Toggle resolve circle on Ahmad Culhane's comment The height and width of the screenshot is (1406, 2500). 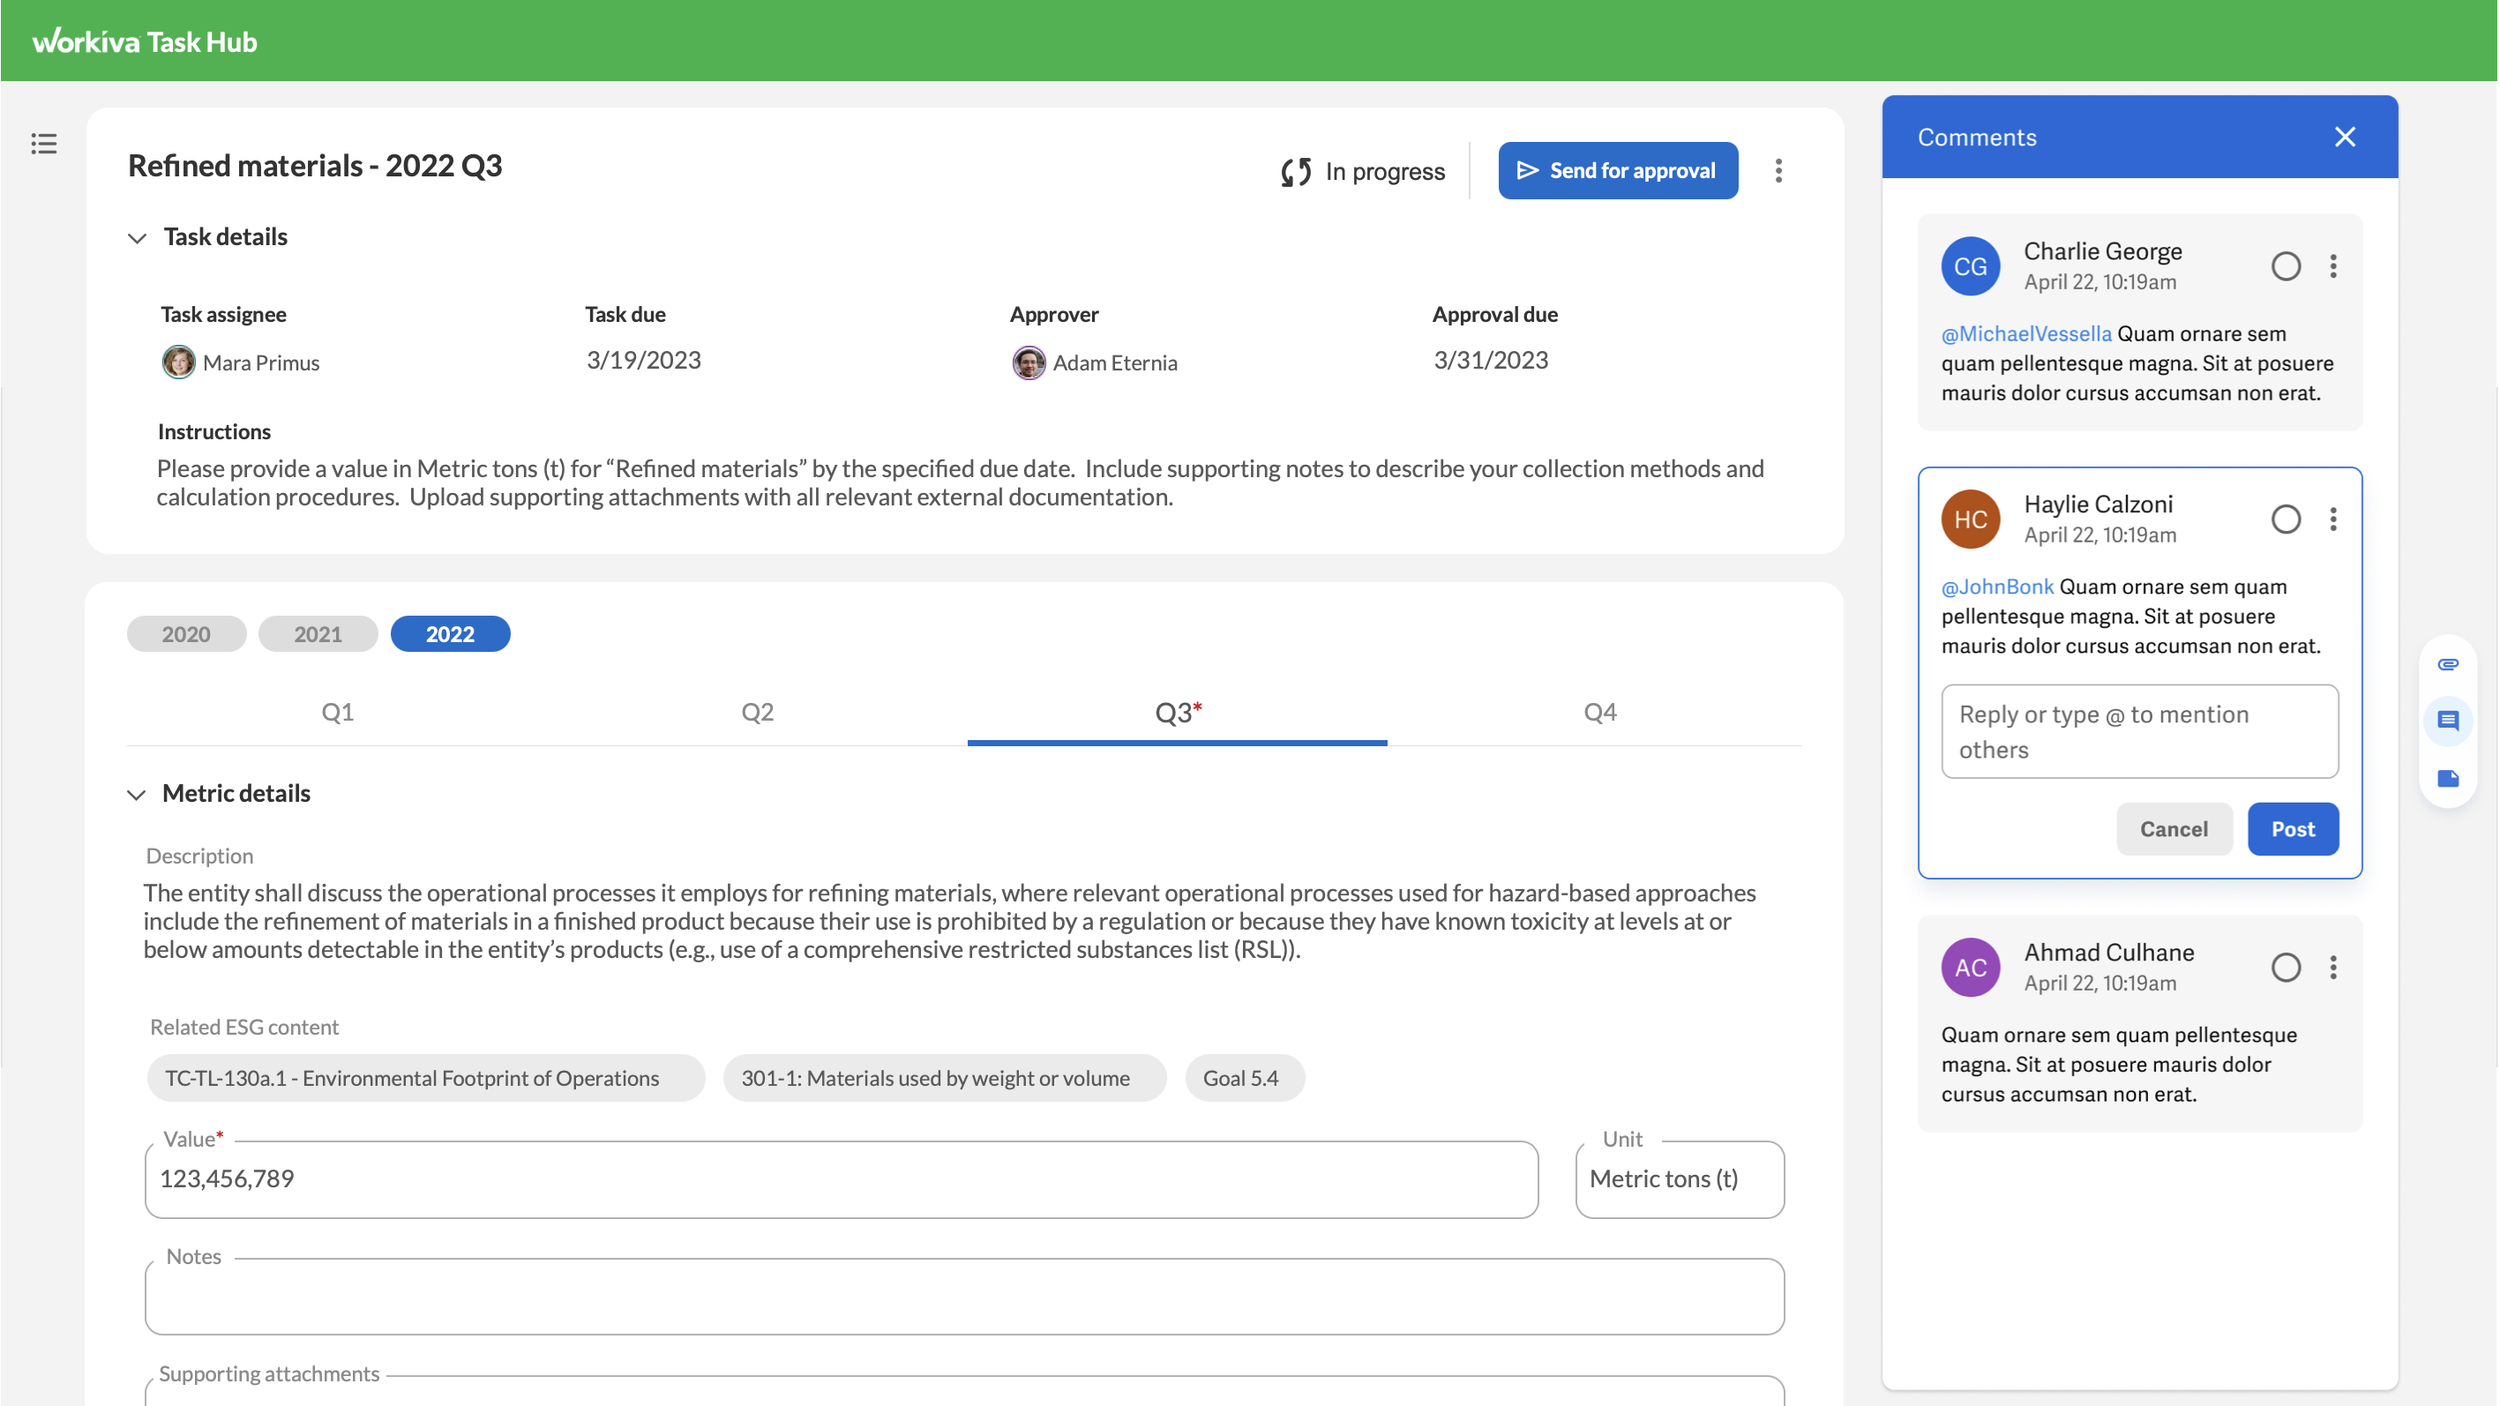coord(2285,967)
